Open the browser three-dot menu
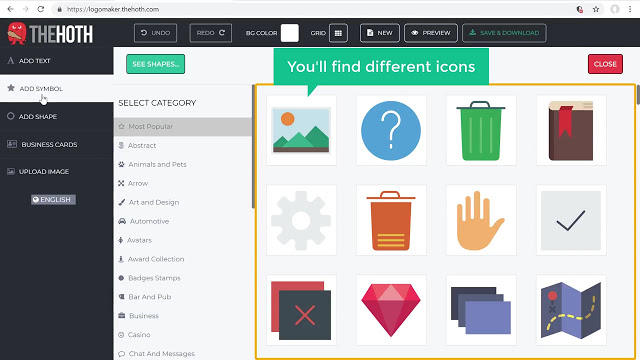The image size is (640, 360). click(630, 9)
